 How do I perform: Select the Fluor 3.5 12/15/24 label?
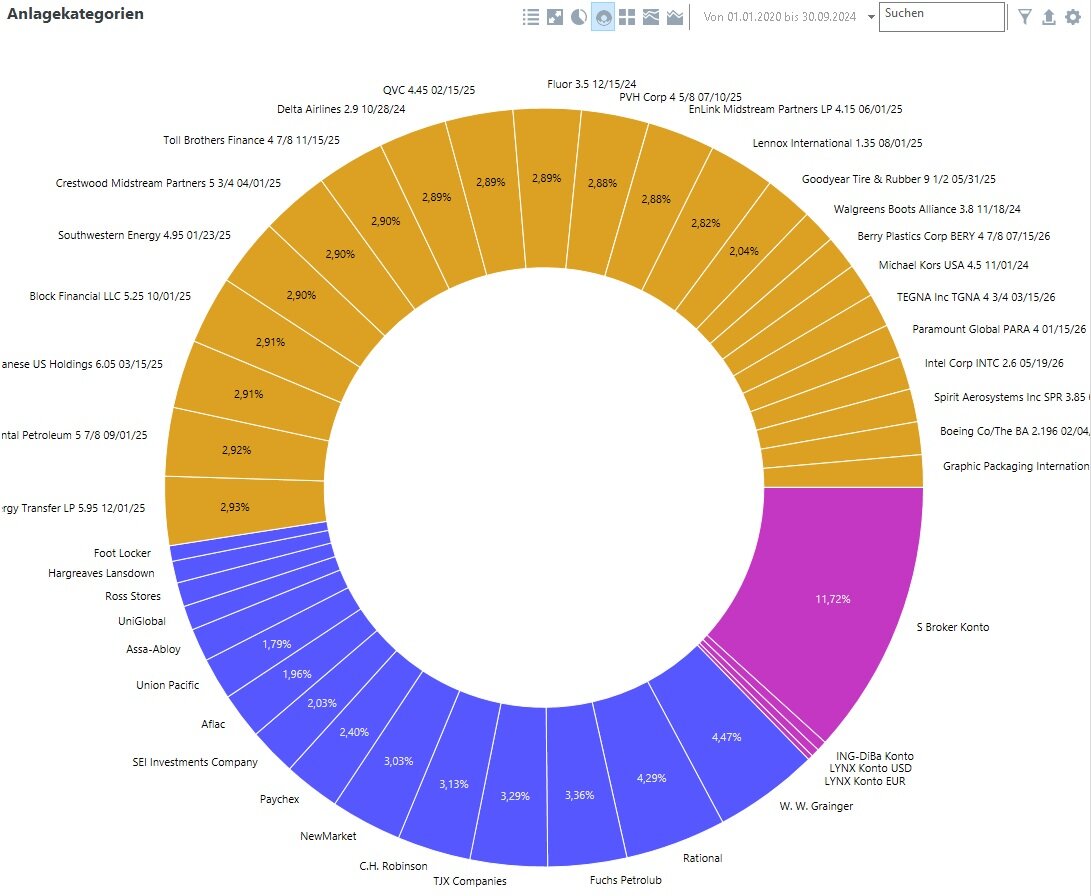pyautogui.click(x=591, y=84)
